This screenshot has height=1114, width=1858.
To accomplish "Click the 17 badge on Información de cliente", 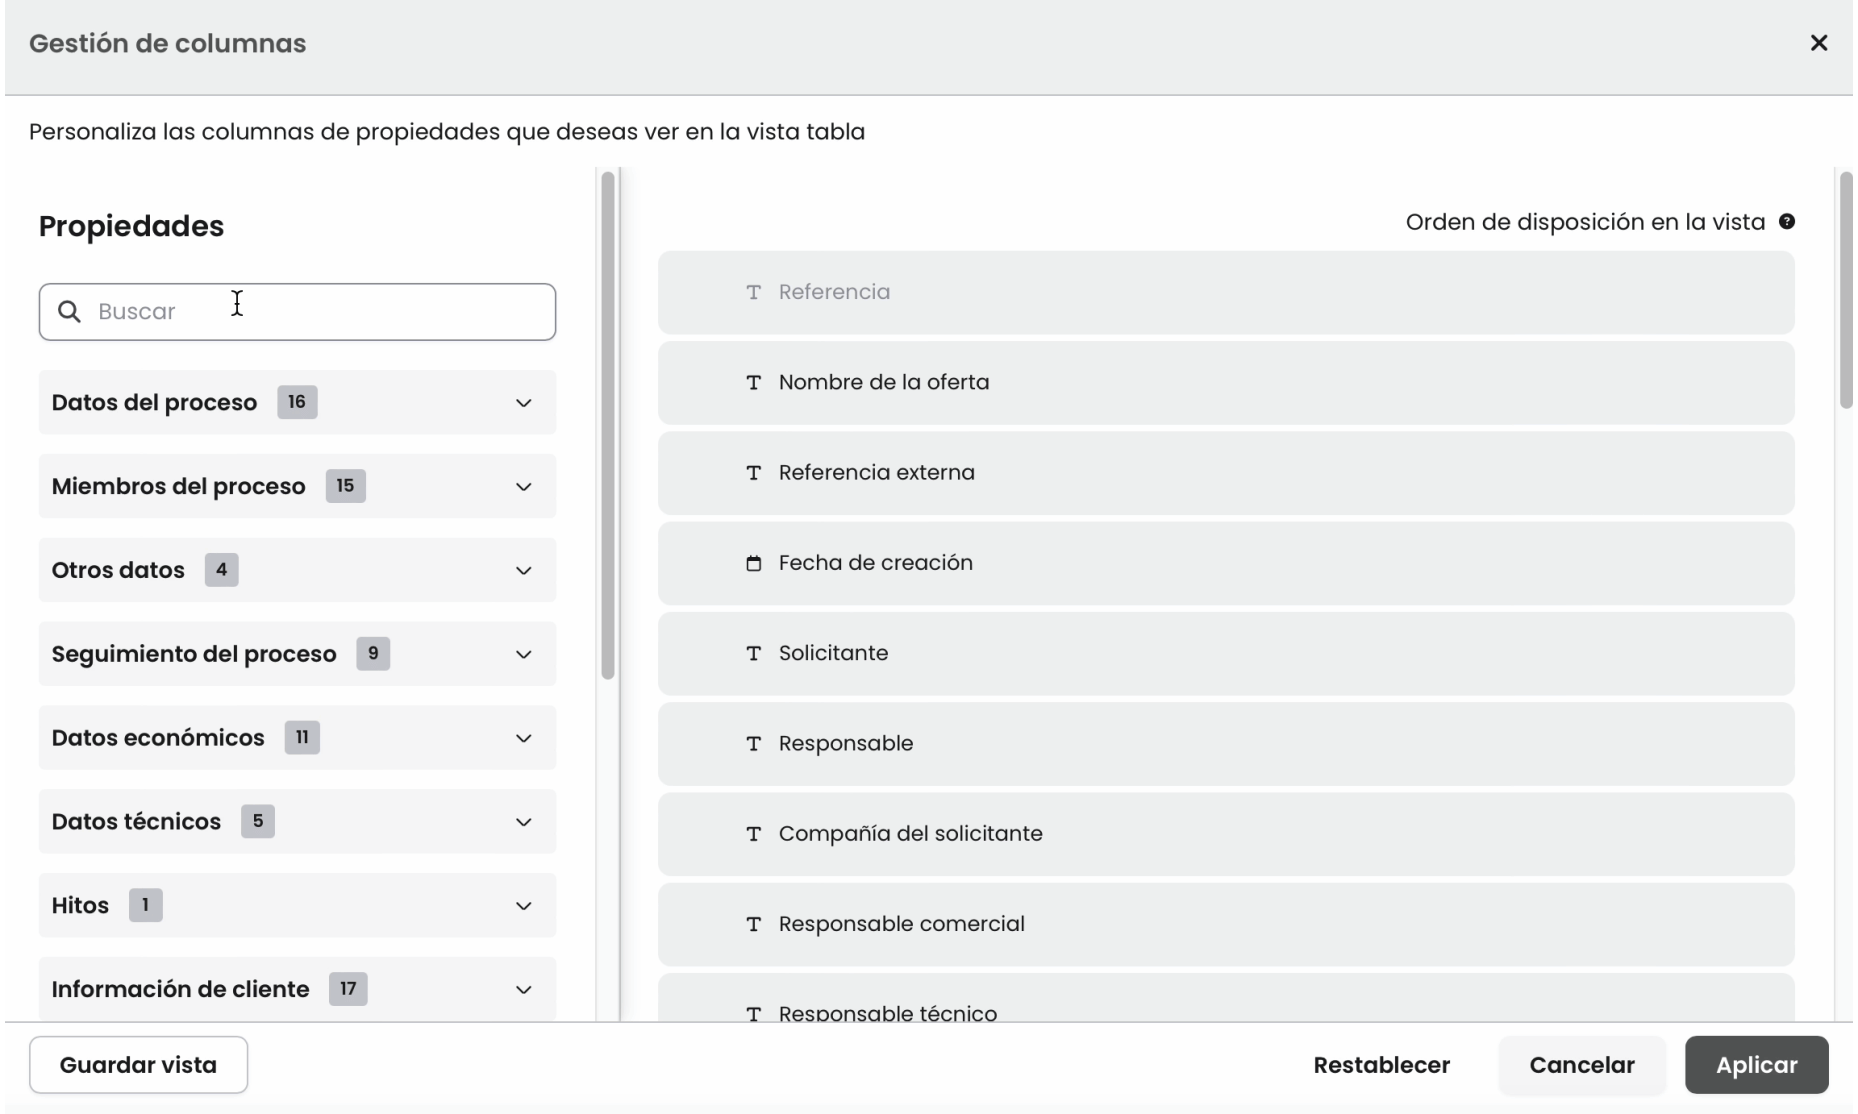I will coord(348,990).
